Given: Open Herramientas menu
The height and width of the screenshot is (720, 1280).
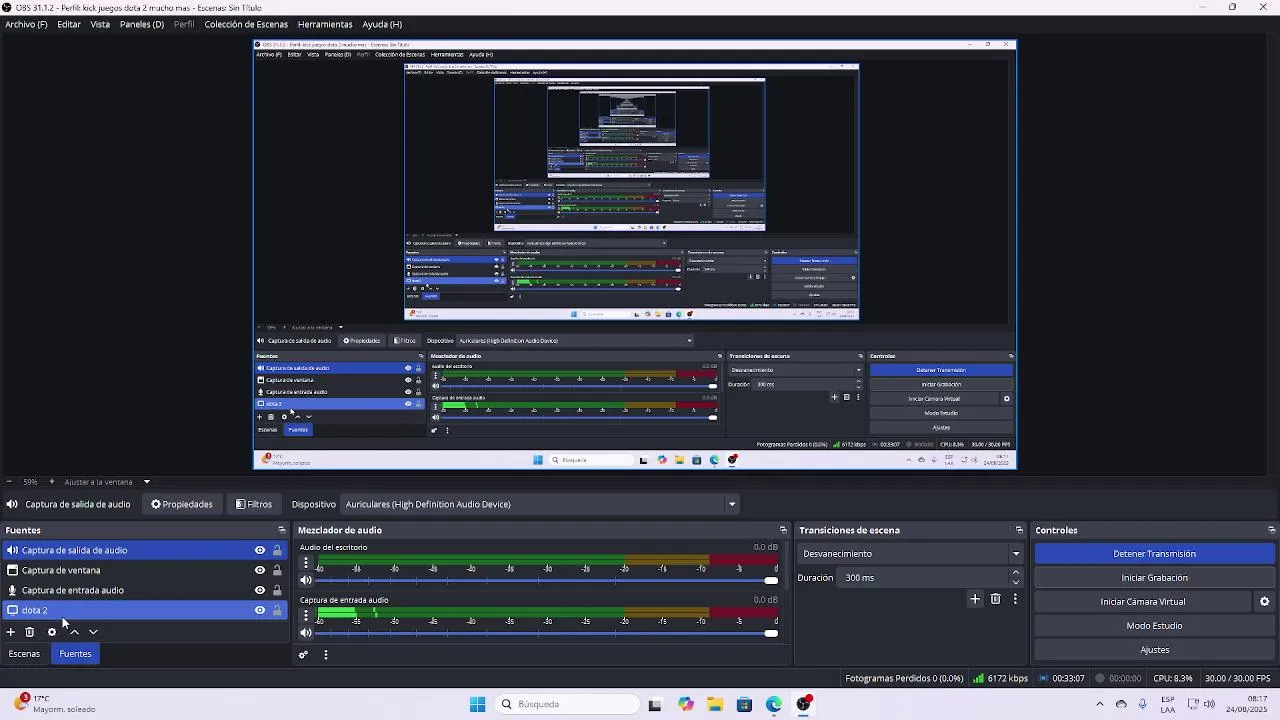Looking at the screenshot, I should tap(325, 24).
